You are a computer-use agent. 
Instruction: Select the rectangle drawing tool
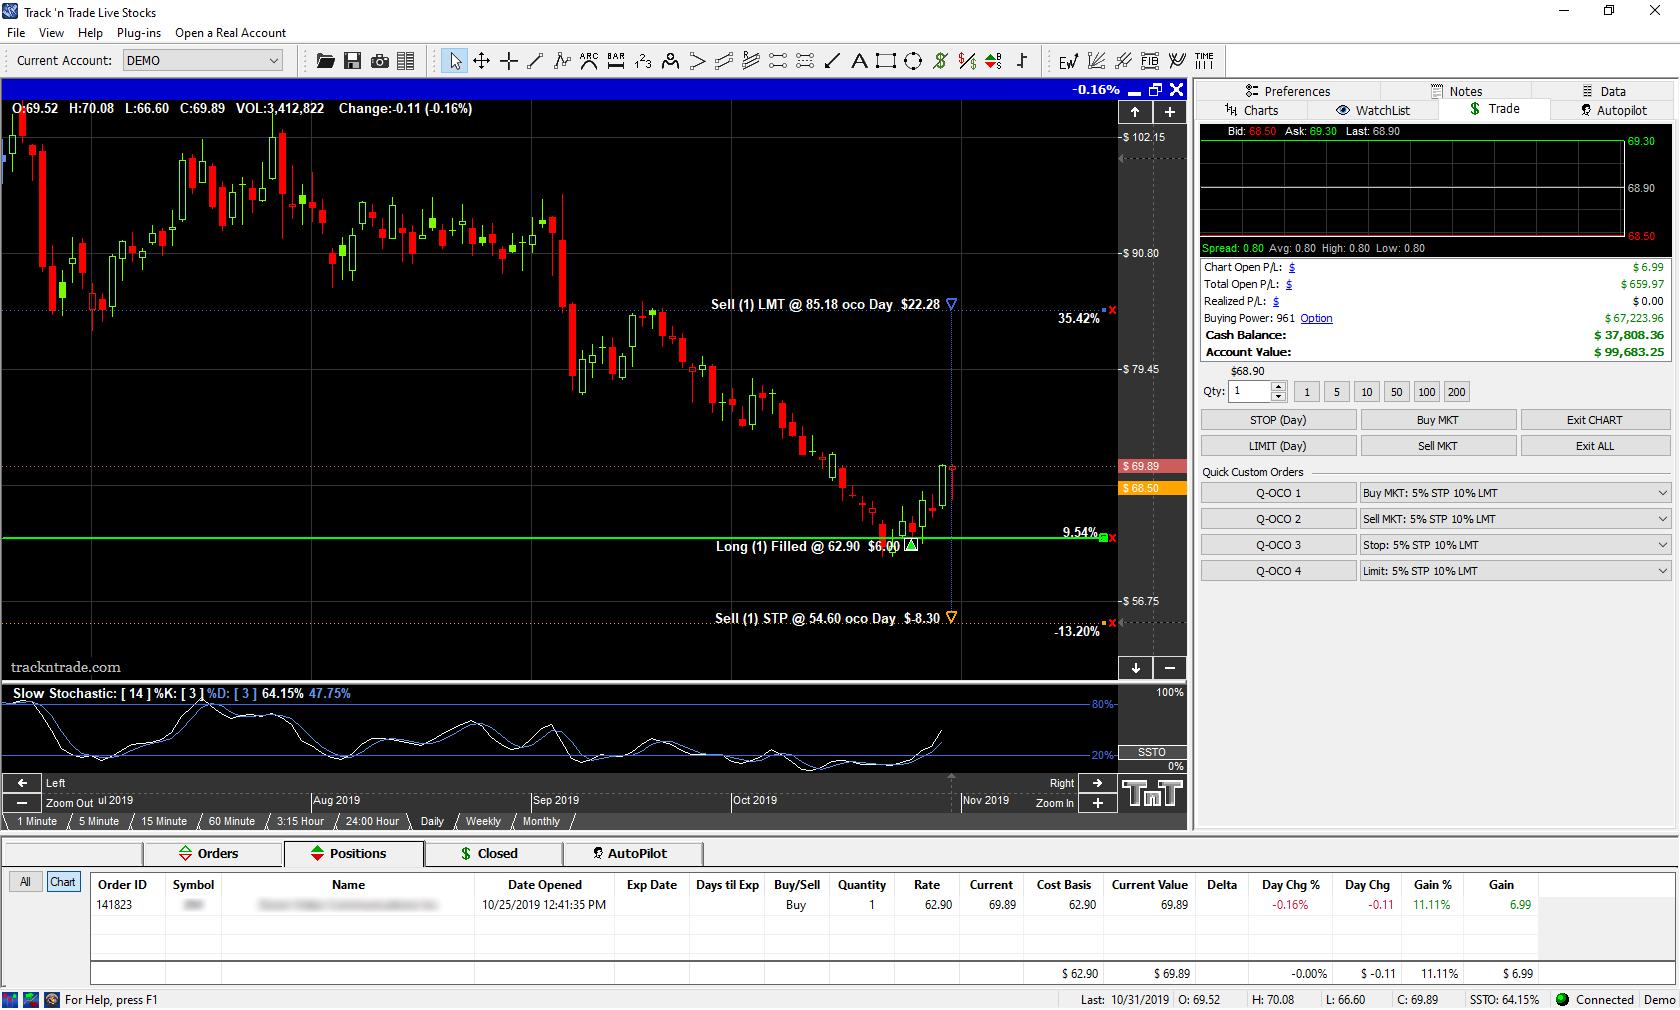(885, 61)
